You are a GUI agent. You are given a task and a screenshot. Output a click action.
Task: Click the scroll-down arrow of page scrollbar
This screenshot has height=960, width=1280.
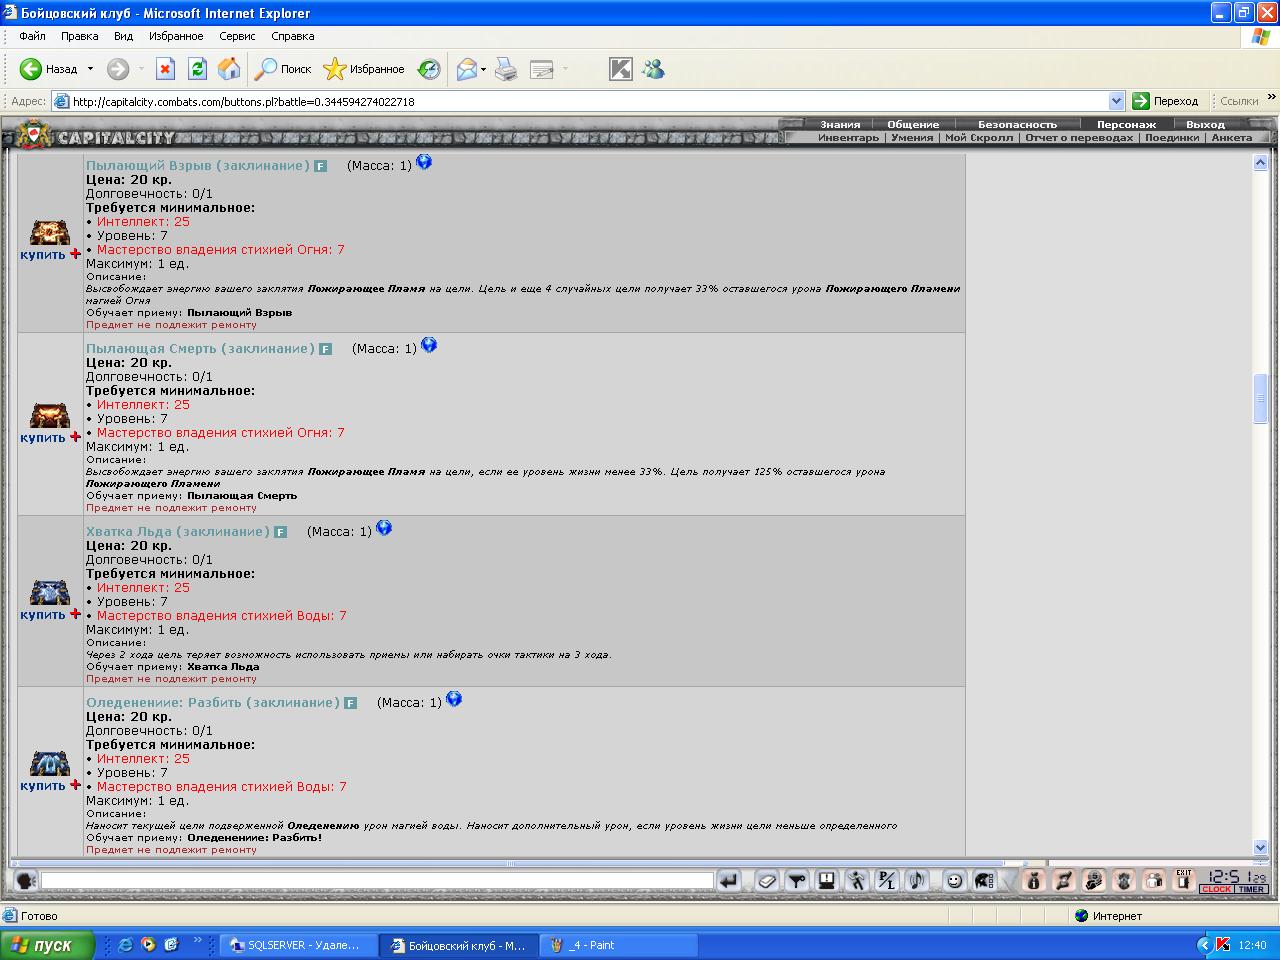click(x=1261, y=847)
